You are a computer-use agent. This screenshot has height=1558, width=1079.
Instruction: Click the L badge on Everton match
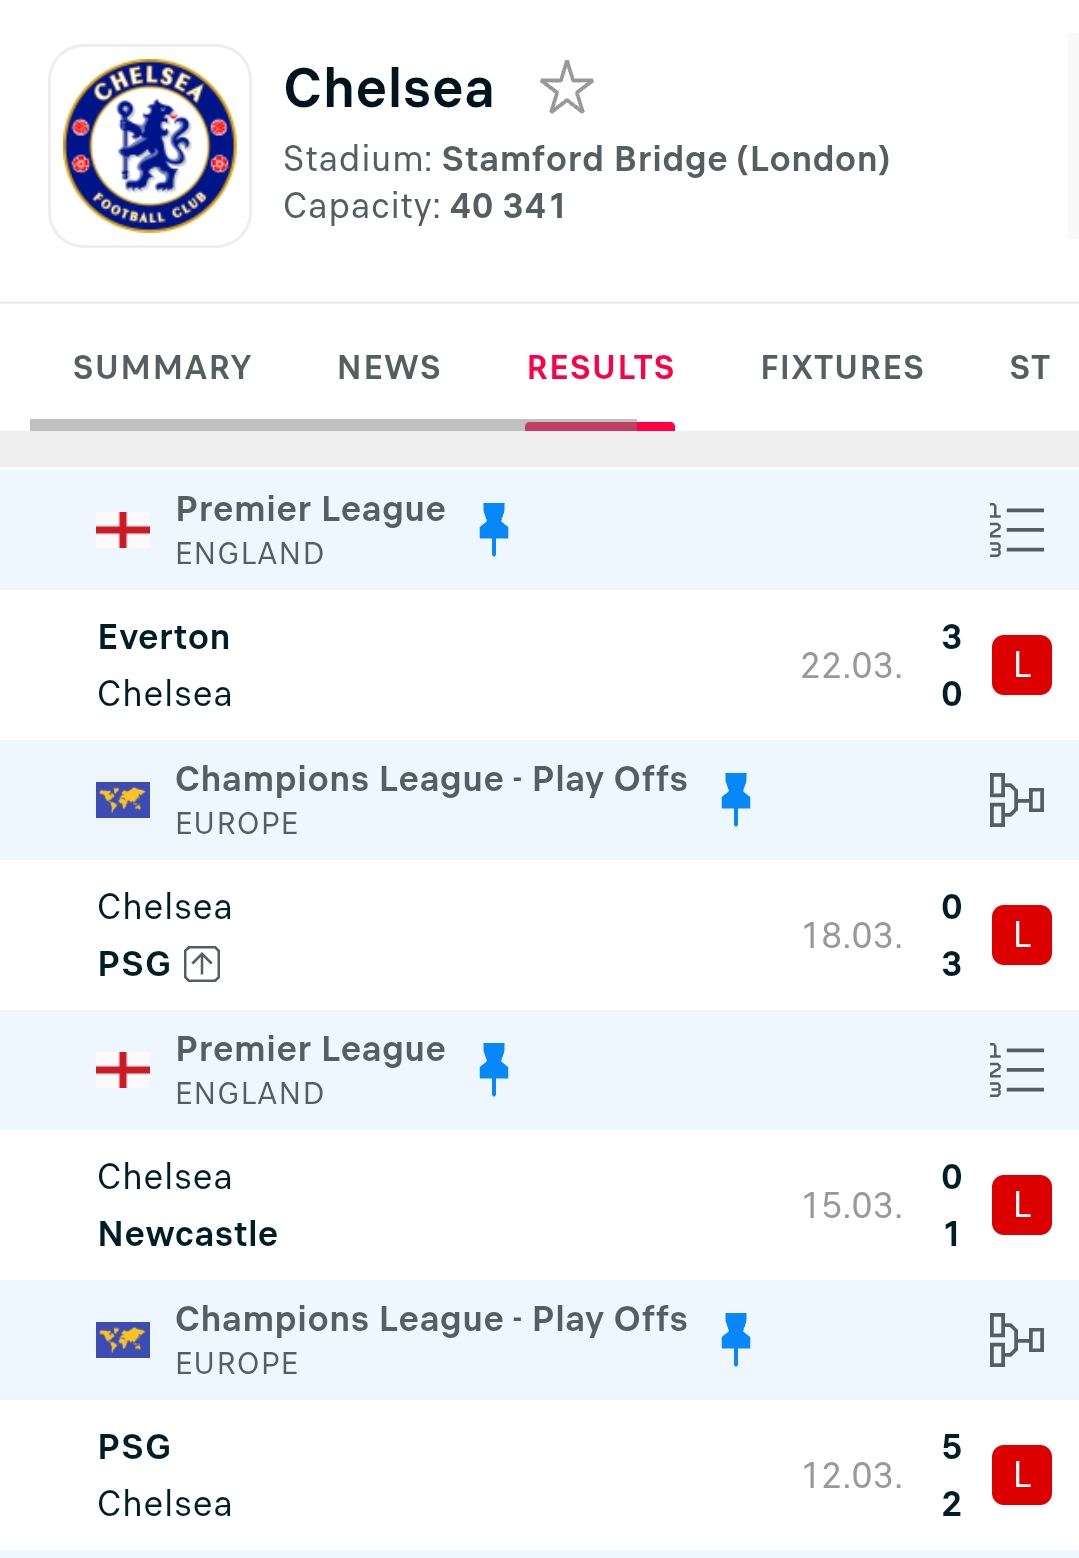1021,665
